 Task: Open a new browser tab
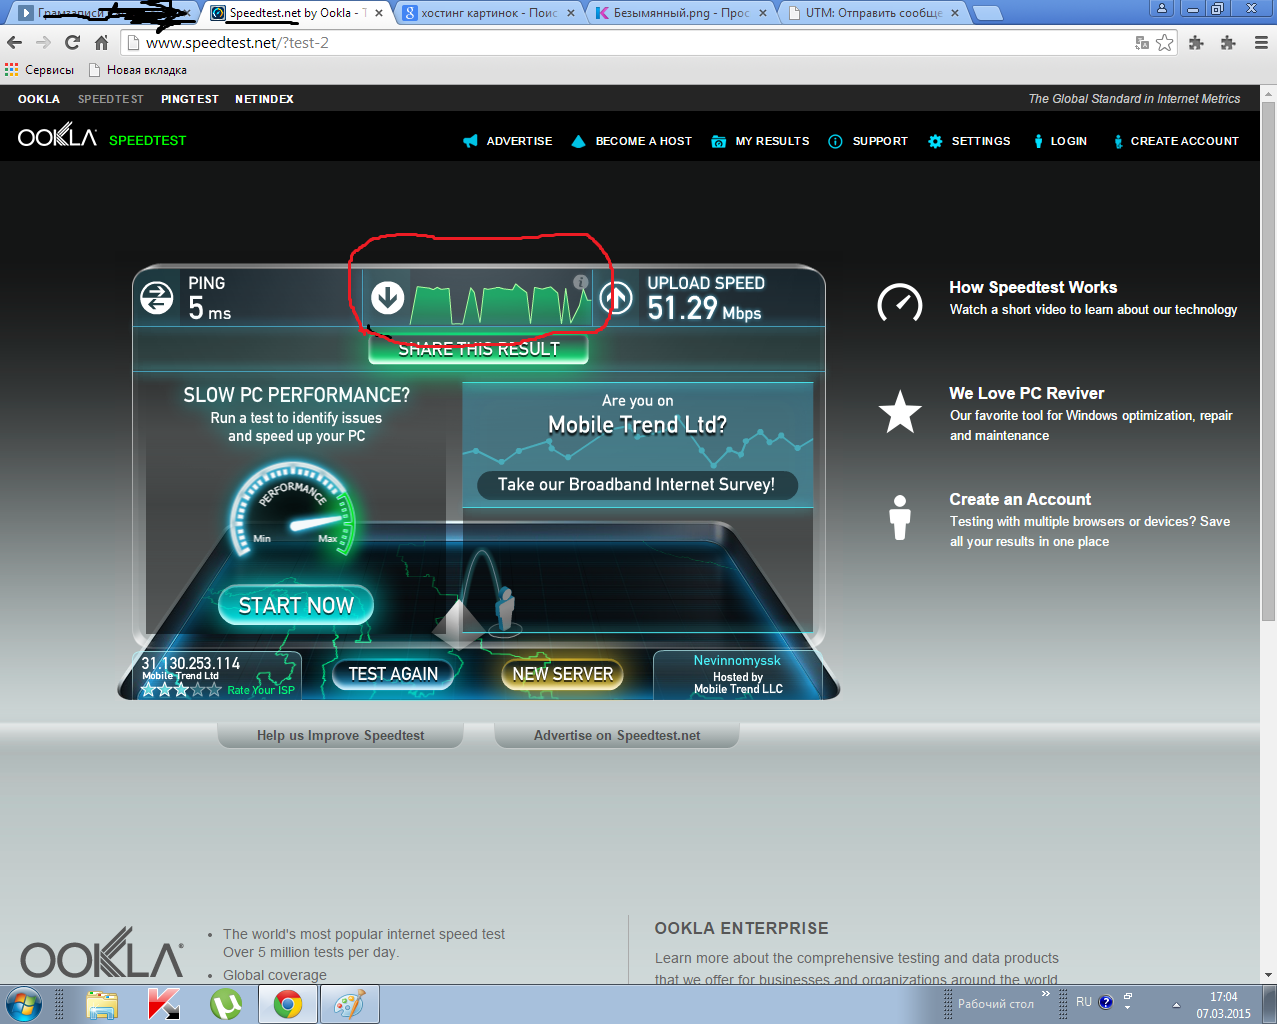point(988,13)
